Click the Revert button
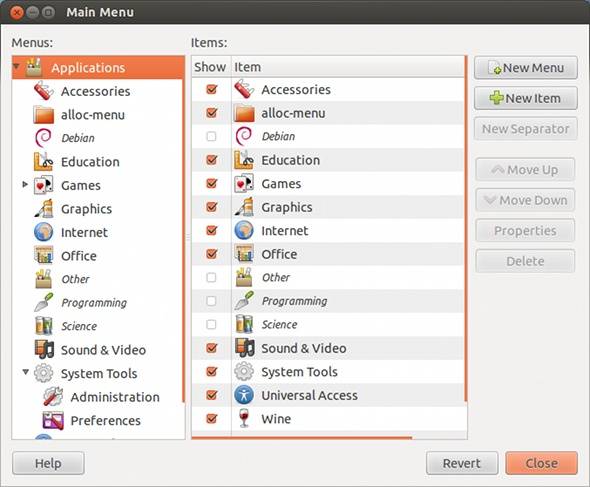This screenshot has width=590, height=487. pos(462,463)
